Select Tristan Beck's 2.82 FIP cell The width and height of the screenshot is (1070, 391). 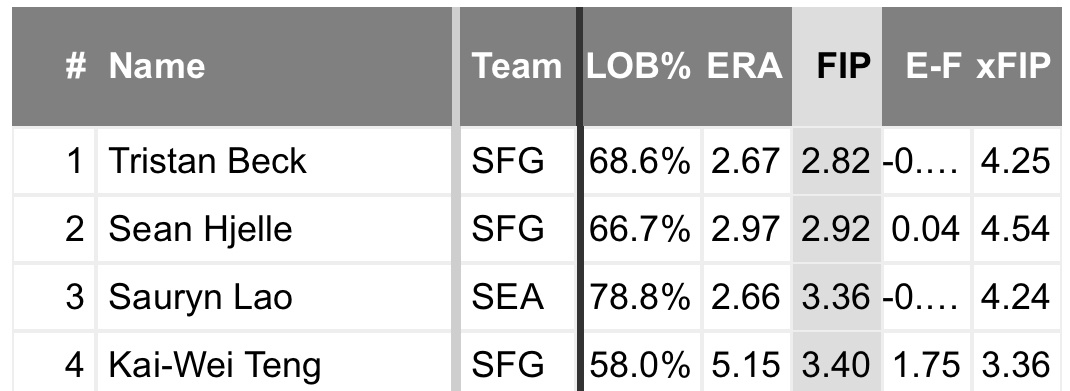click(837, 162)
